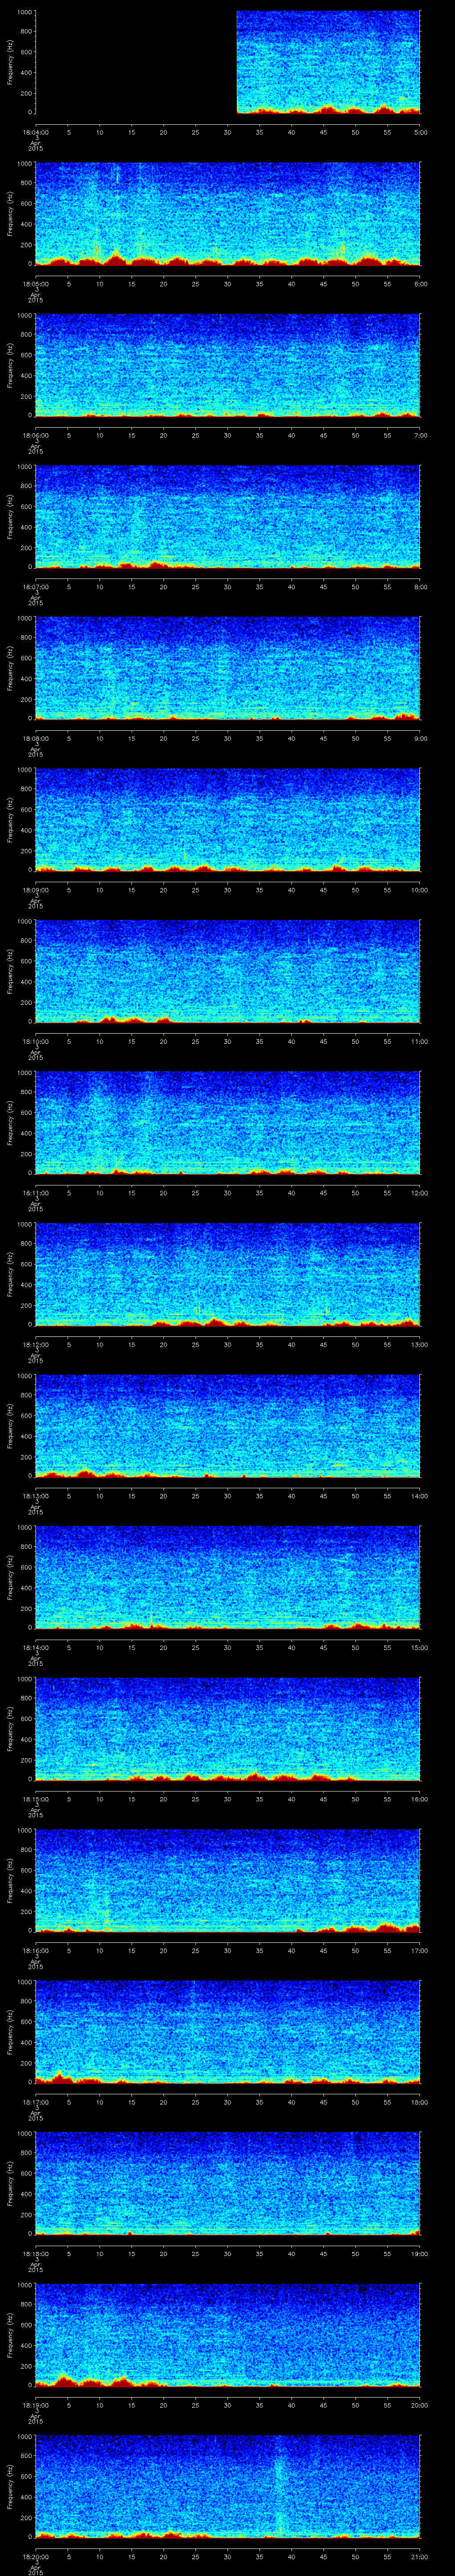
Task: Click the 18:12:00 start time label
Action: tap(35, 1344)
